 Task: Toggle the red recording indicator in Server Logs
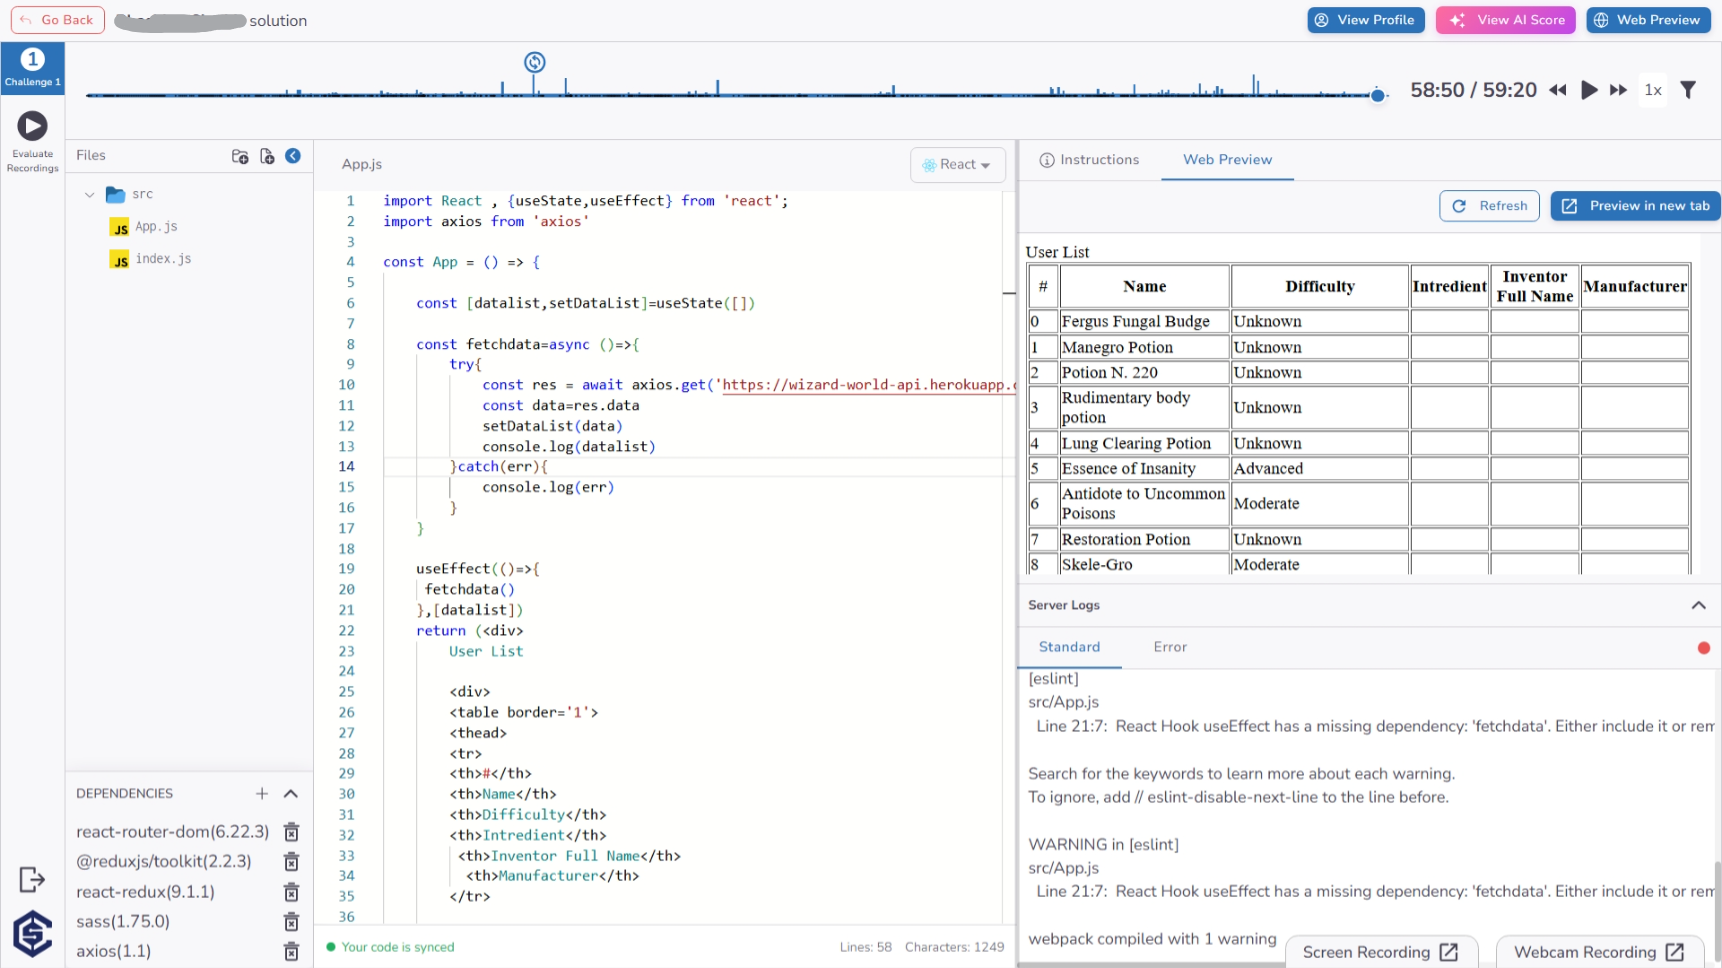click(x=1704, y=648)
